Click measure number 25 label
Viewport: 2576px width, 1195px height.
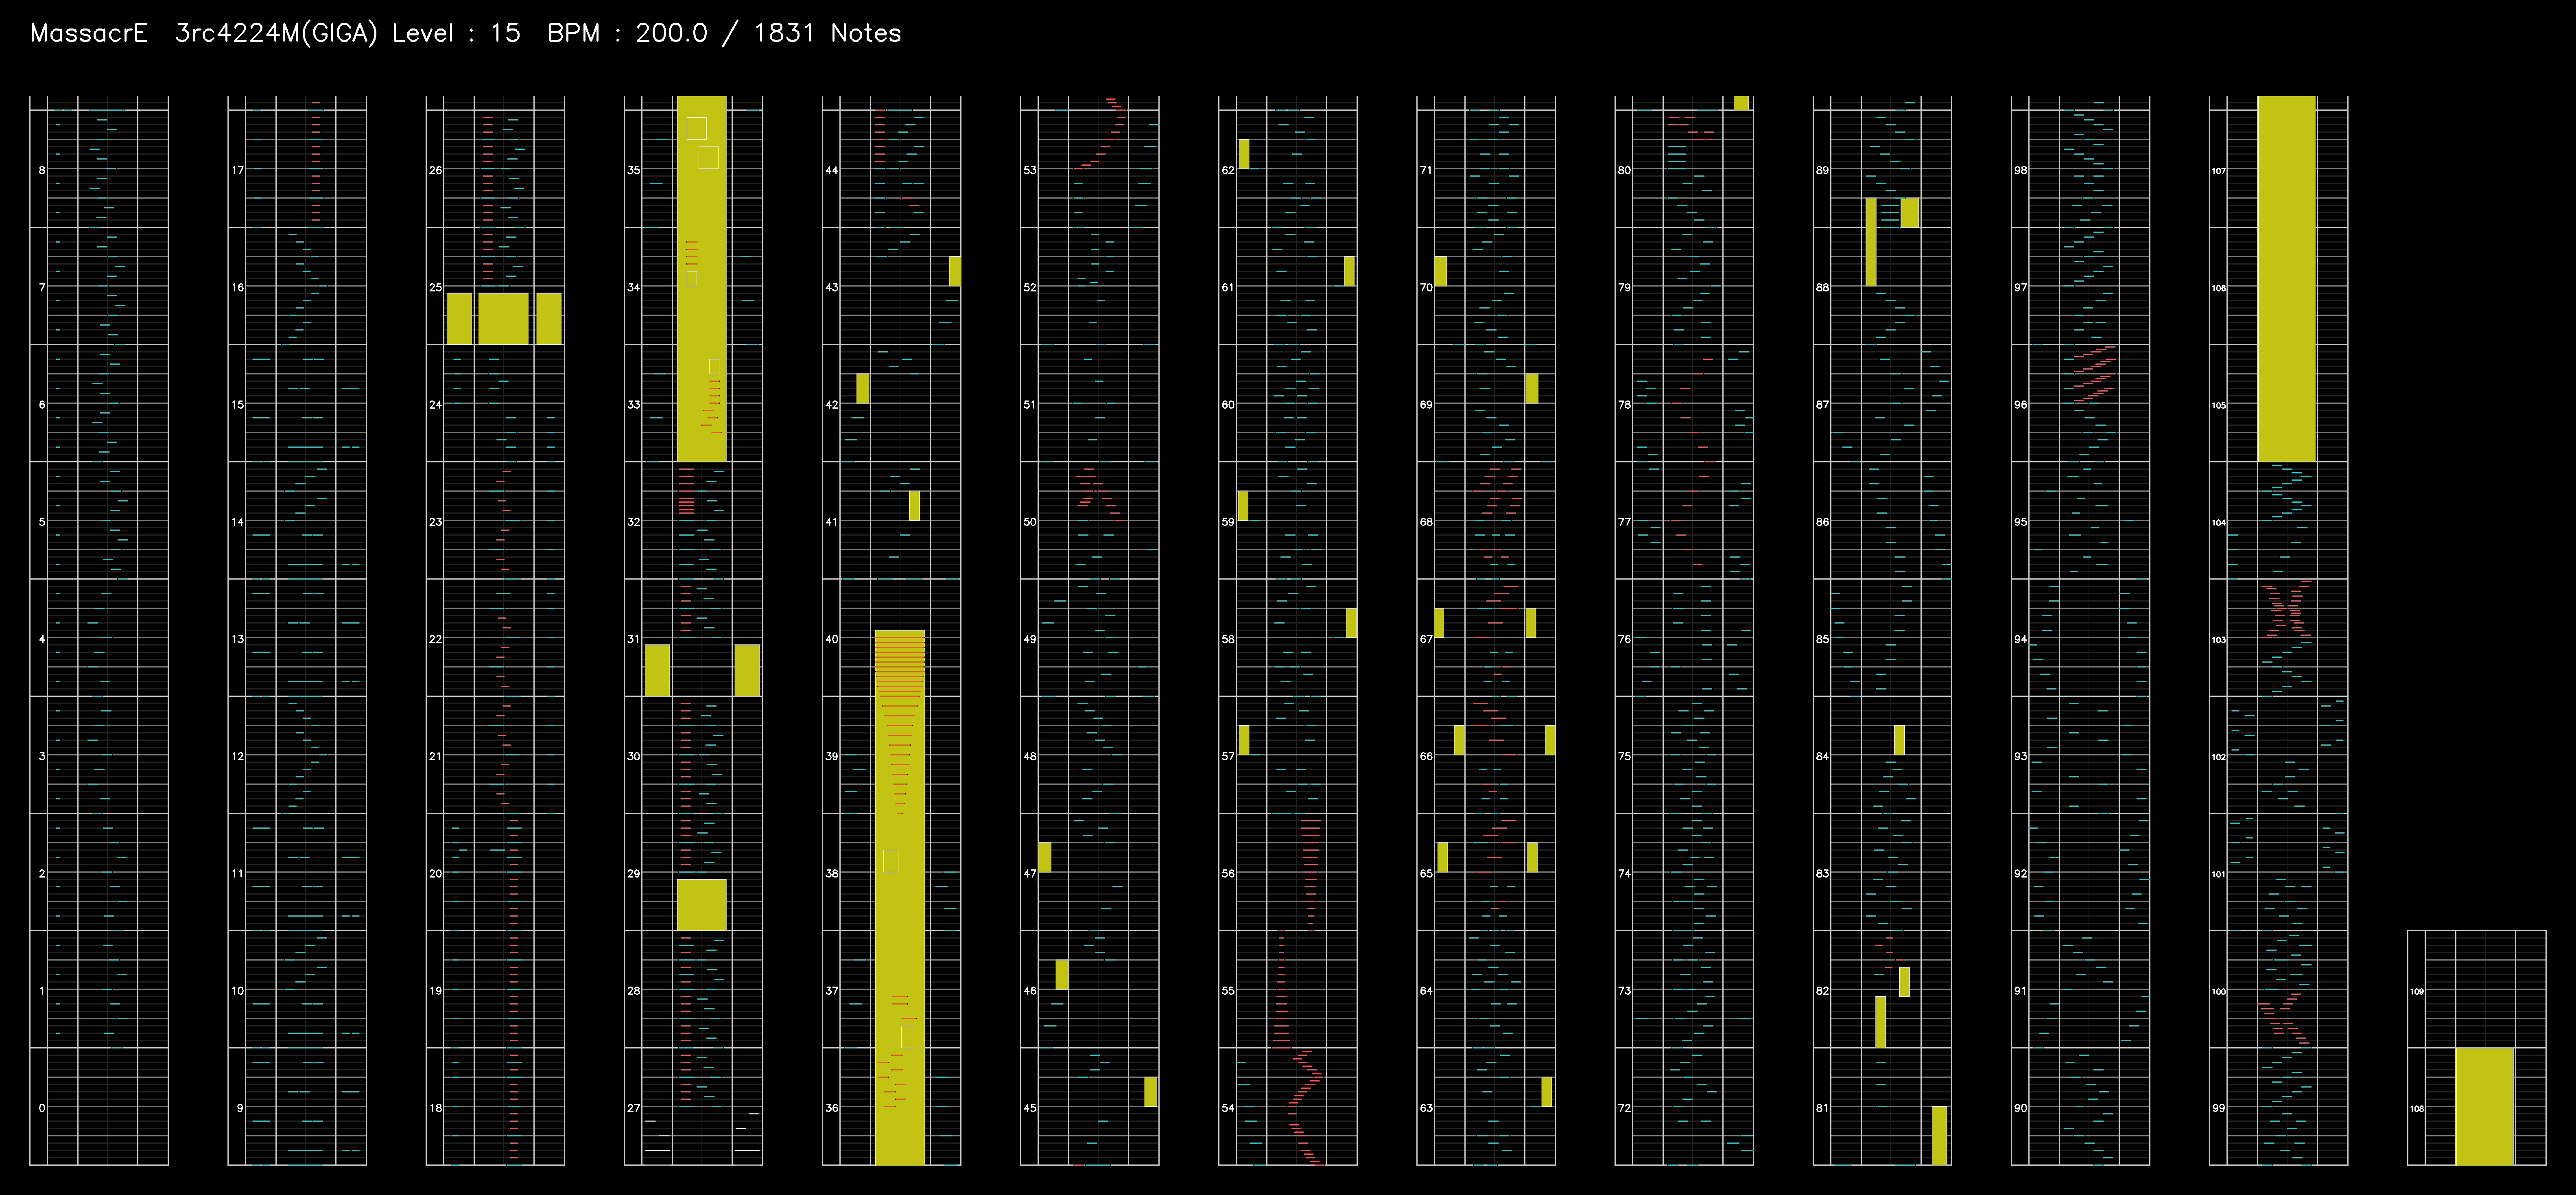pyautogui.click(x=436, y=287)
